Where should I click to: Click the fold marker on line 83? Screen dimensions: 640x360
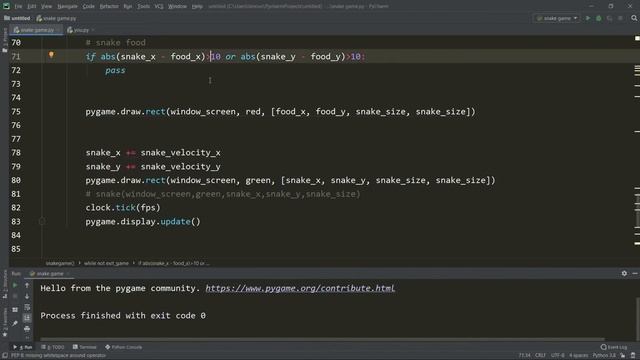(42, 222)
